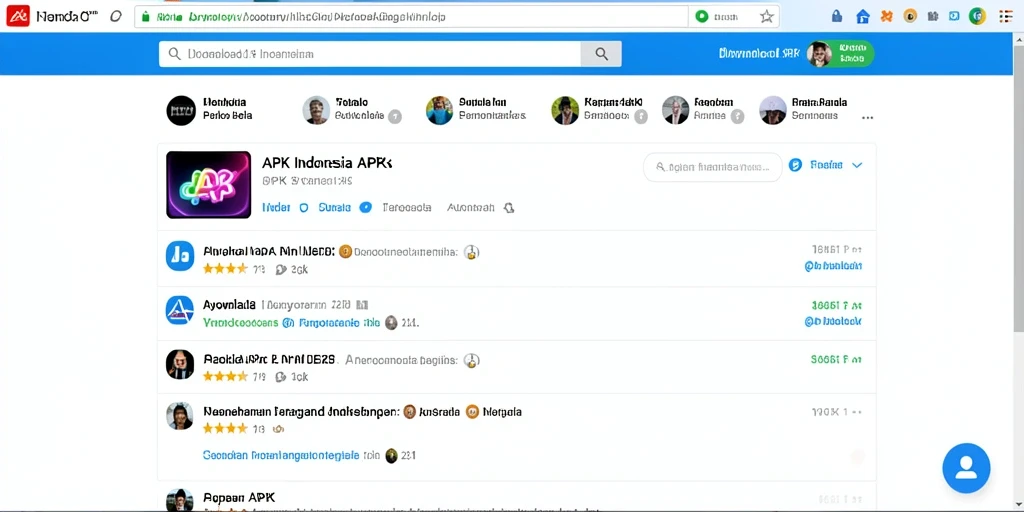This screenshot has height=512, width=1024.
Task: Click the floating blue user button
Action: pos(966,468)
